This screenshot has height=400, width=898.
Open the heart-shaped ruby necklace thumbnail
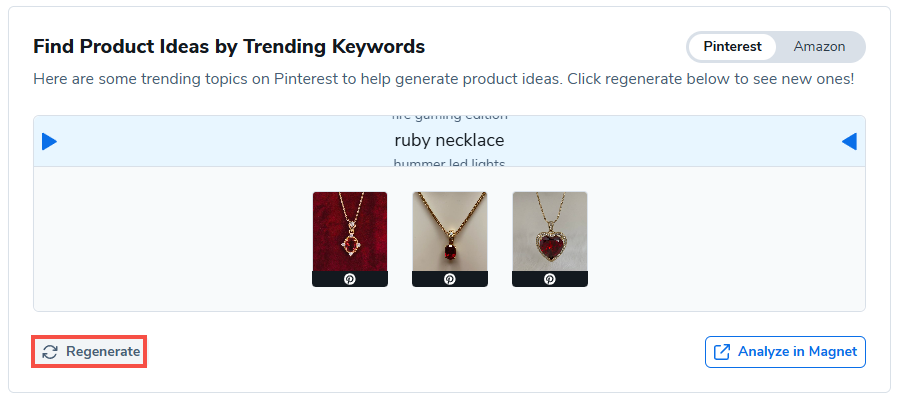pyautogui.click(x=549, y=231)
